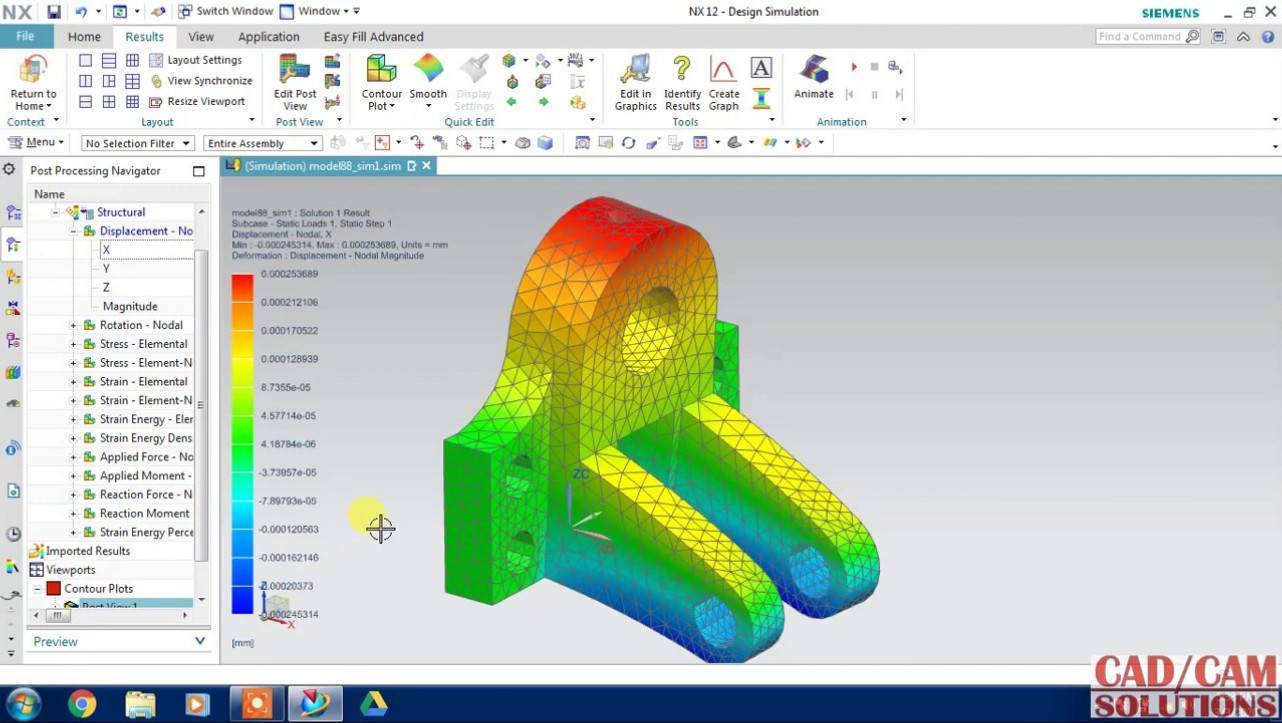Click the stop animation control
This screenshot has width=1282, height=723.
(874, 67)
